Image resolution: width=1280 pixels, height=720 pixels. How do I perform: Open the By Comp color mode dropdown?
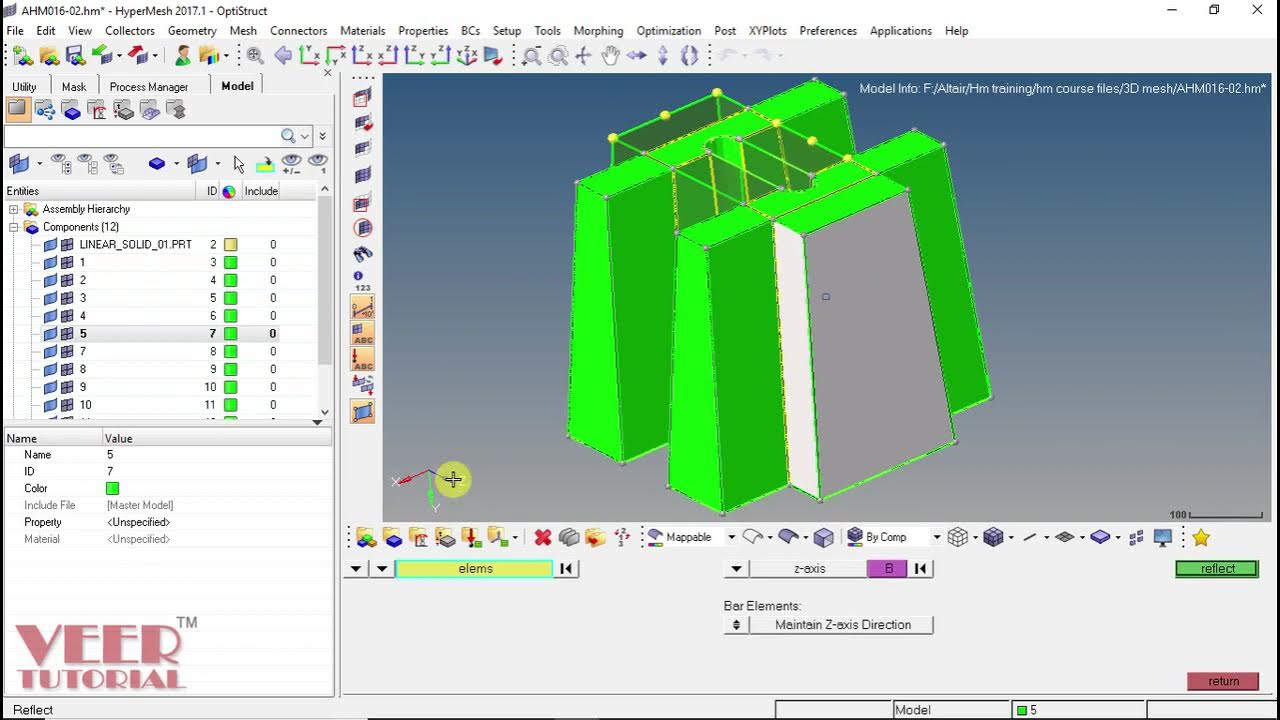[936, 538]
